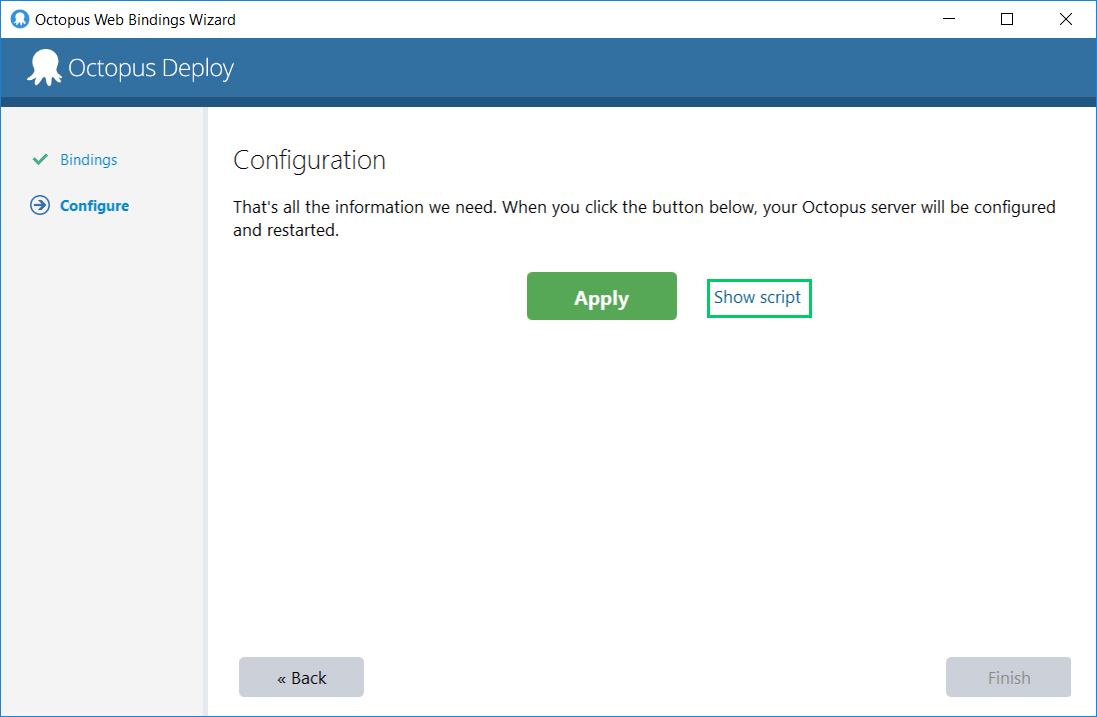Click the Configuration heading text
The height and width of the screenshot is (717, 1097).
[x=309, y=160]
